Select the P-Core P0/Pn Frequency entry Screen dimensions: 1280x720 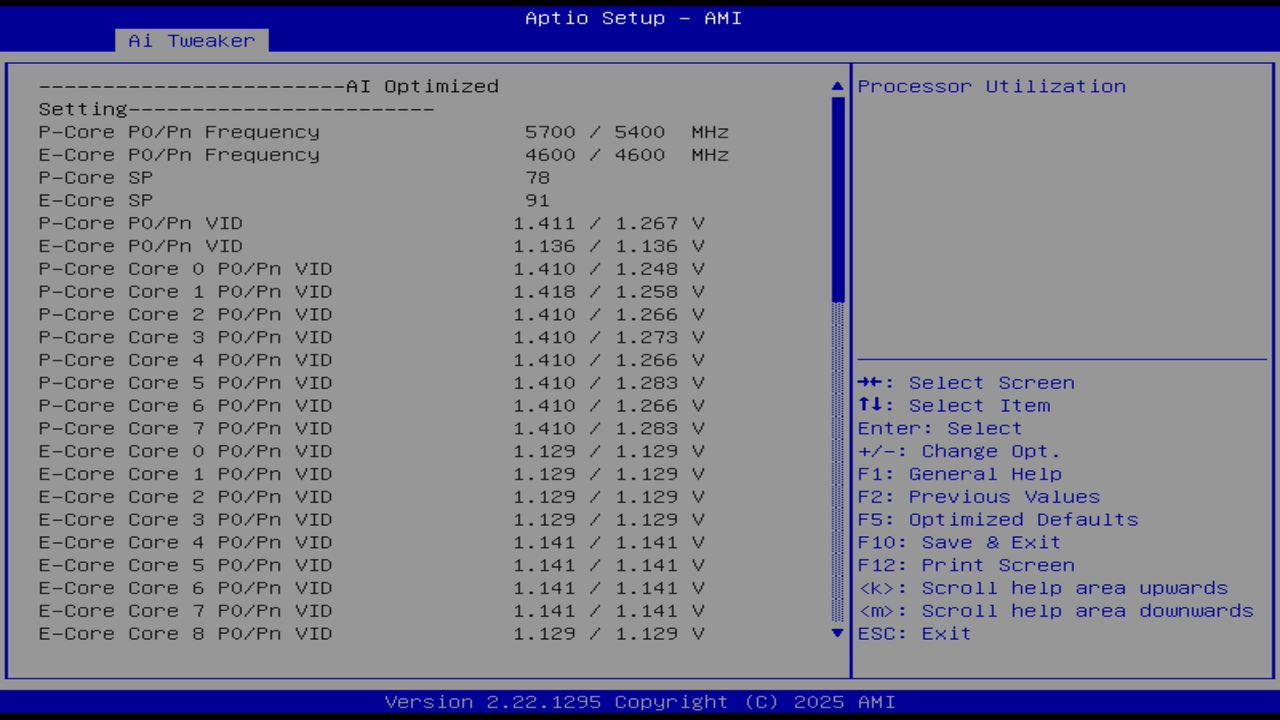pos(180,131)
